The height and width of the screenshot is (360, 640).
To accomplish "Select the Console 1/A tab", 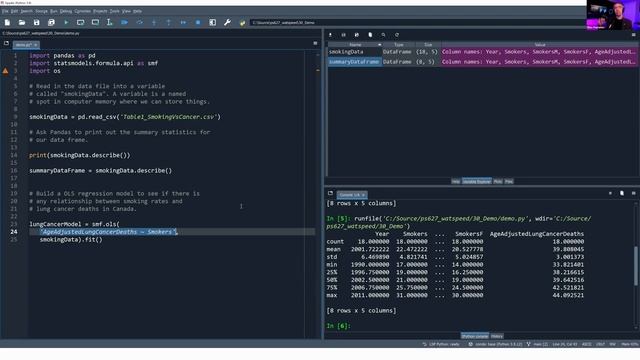I will (x=352, y=195).
